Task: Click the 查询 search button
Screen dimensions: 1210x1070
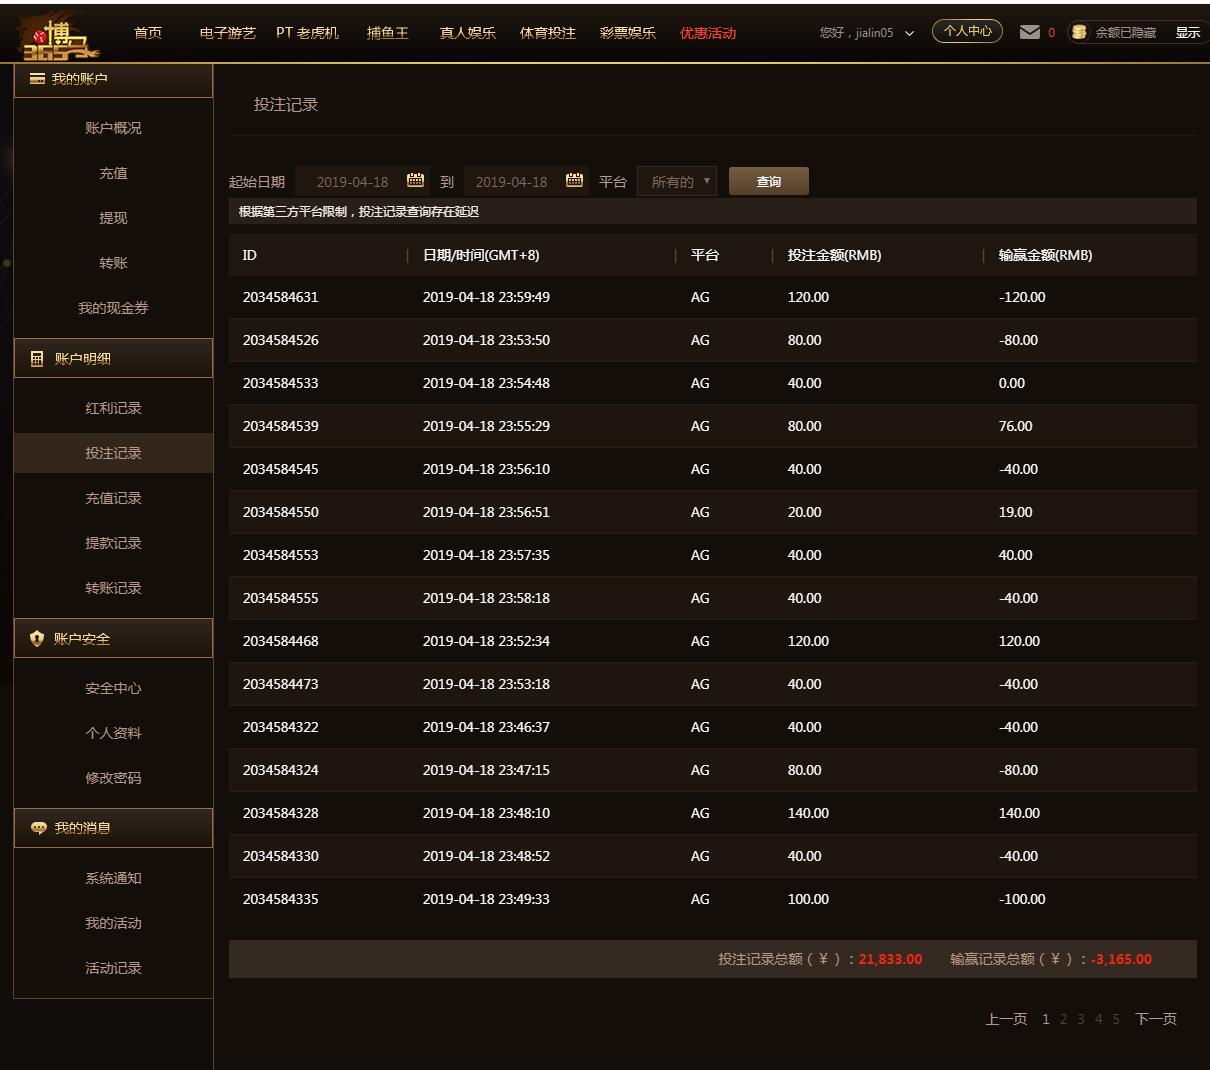Action: (x=769, y=181)
